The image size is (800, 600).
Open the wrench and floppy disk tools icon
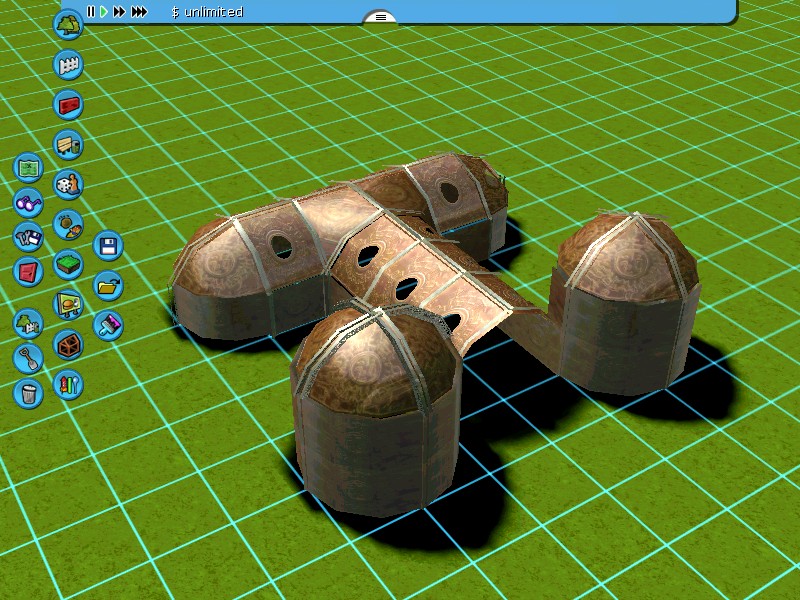pyautogui.click(x=29, y=237)
